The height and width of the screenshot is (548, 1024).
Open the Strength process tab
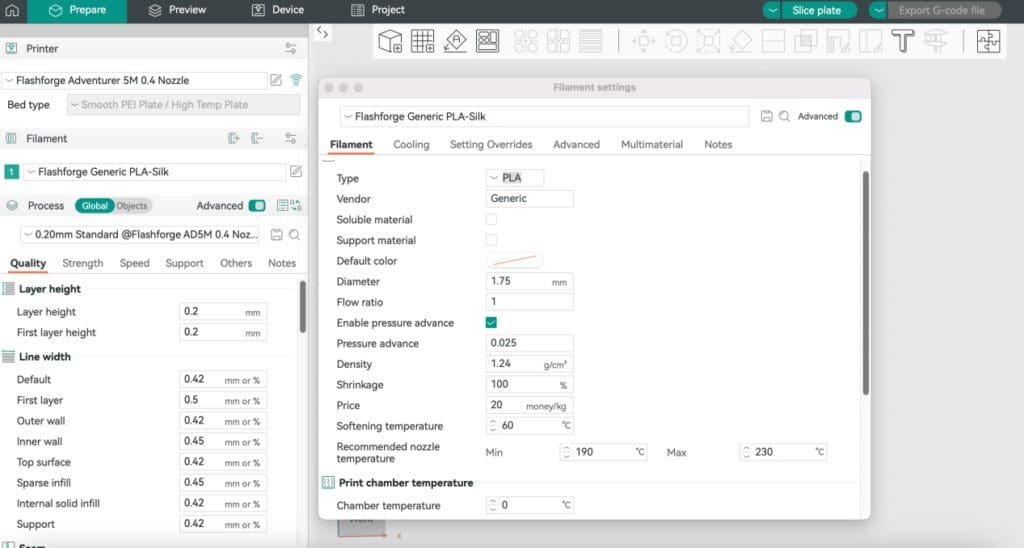(83, 263)
